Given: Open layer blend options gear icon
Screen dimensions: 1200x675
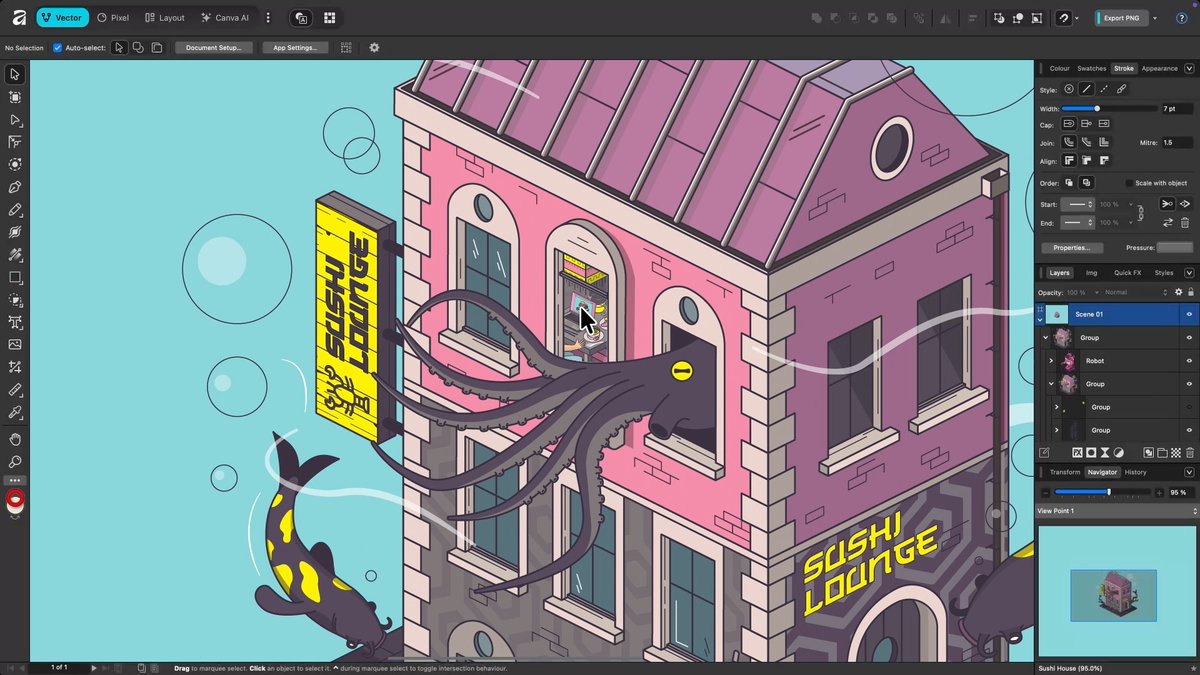Looking at the screenshot, I should click(x=1178, y=292).
